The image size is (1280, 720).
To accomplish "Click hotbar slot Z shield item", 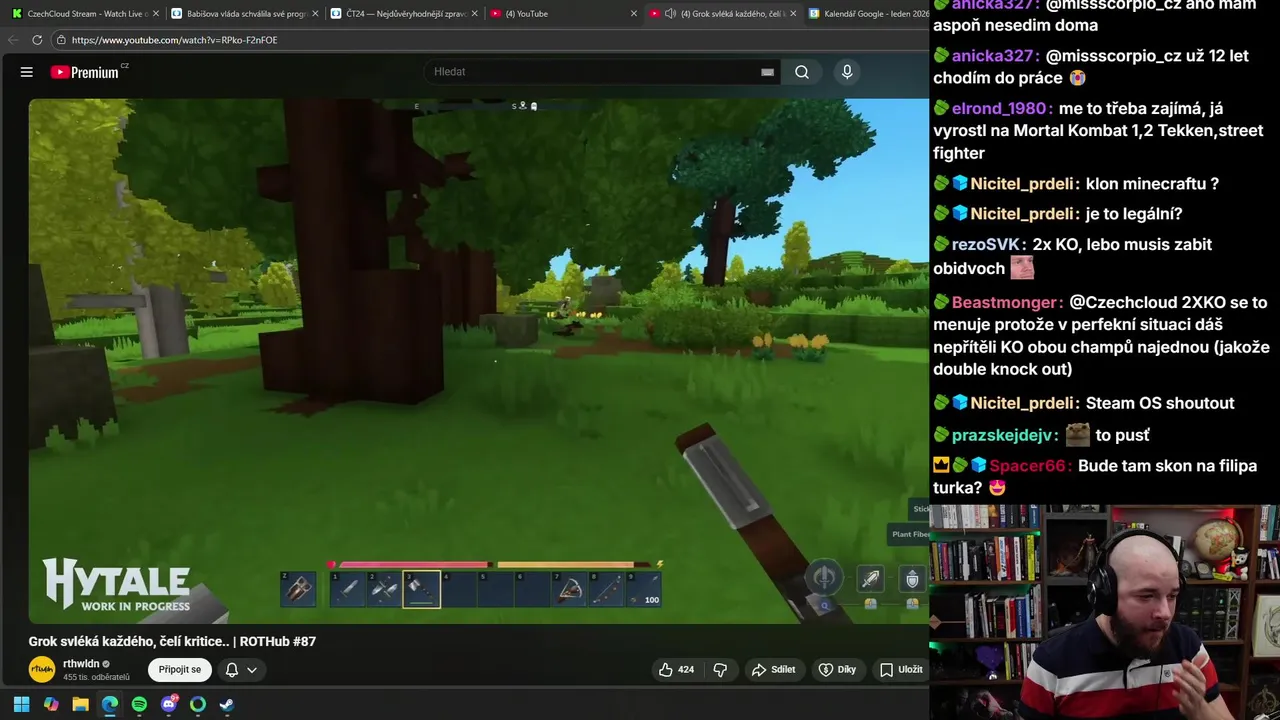I will coord(298,590).
